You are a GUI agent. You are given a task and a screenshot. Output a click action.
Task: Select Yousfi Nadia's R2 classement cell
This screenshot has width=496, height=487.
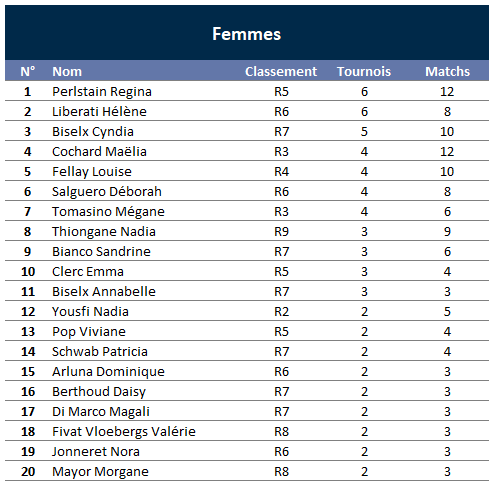pyautogui.click(x=281, y=311)
